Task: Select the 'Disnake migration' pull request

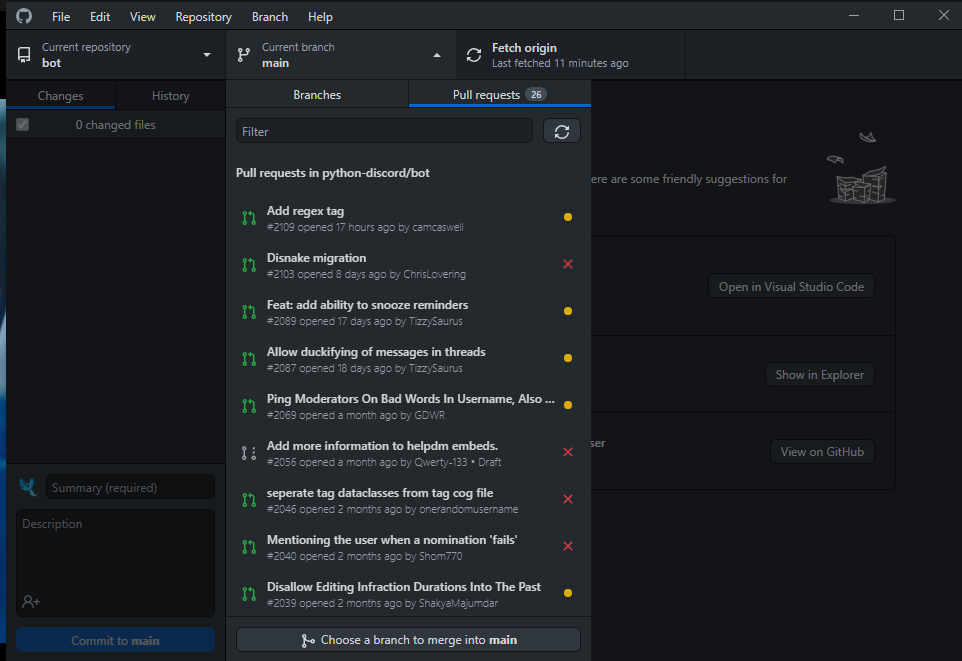Action: (x=409, y=265)
